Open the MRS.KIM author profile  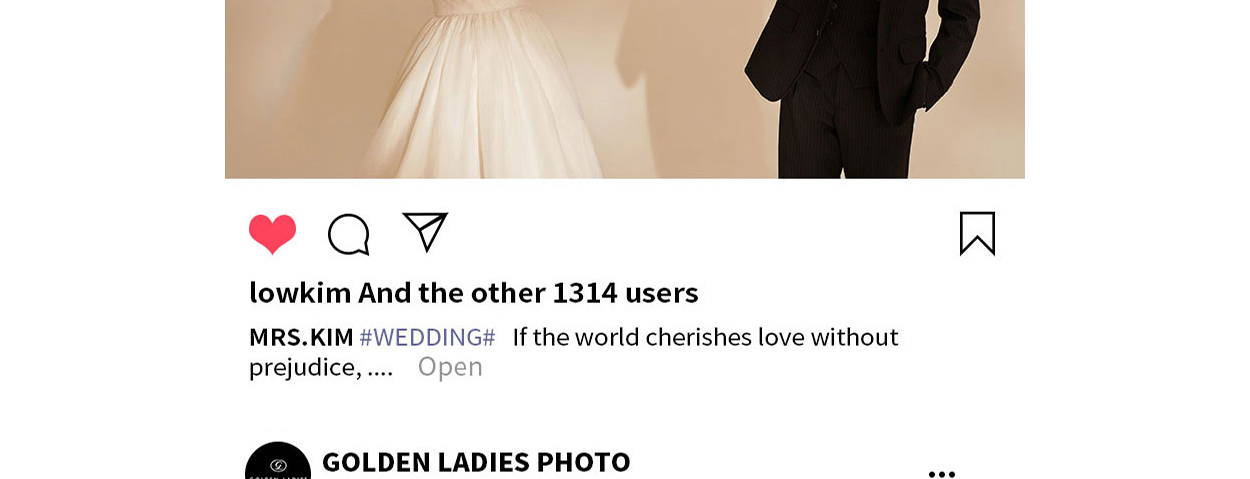pyautogui.click(x=301, y=337)
